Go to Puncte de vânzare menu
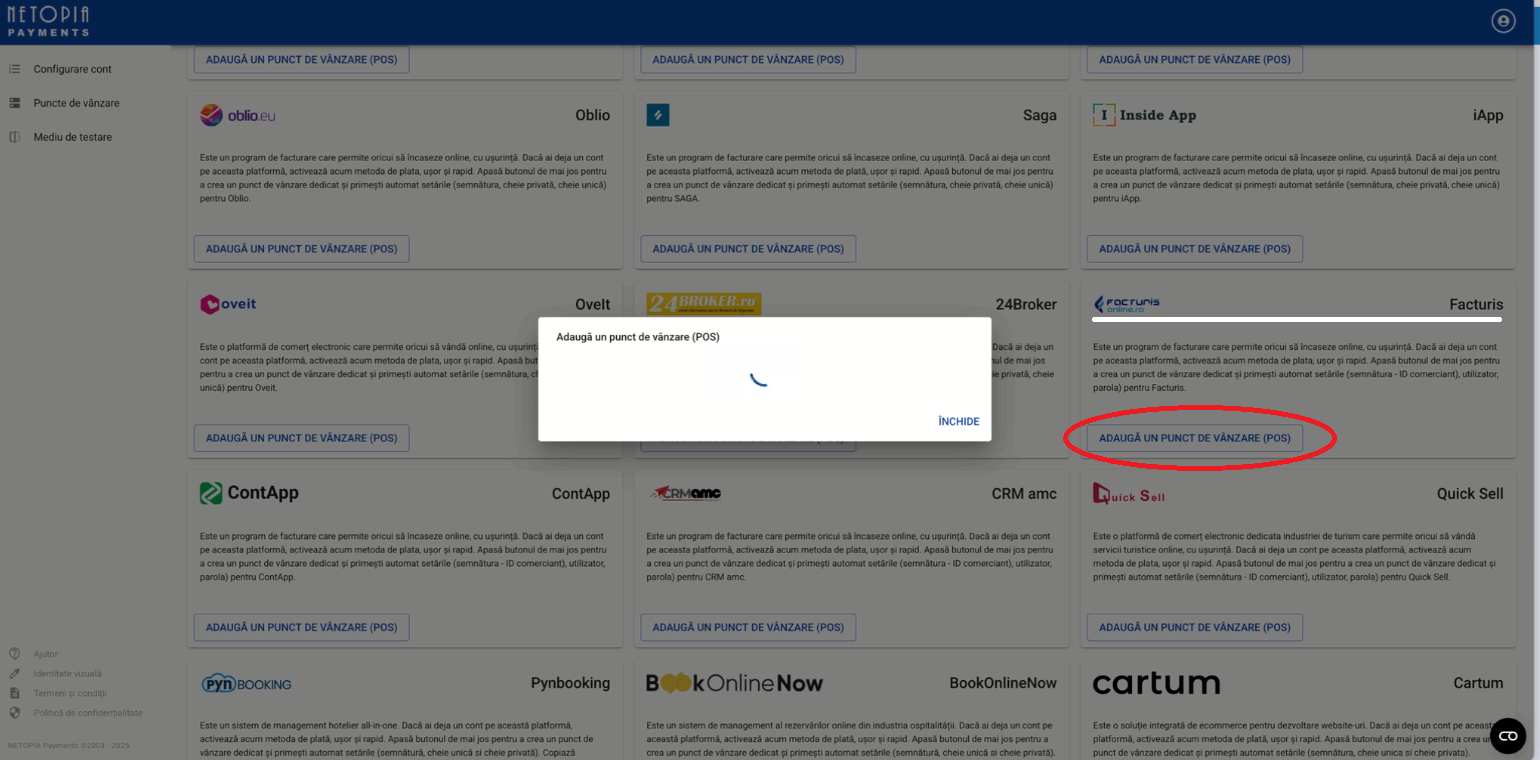 click(76, 103)
